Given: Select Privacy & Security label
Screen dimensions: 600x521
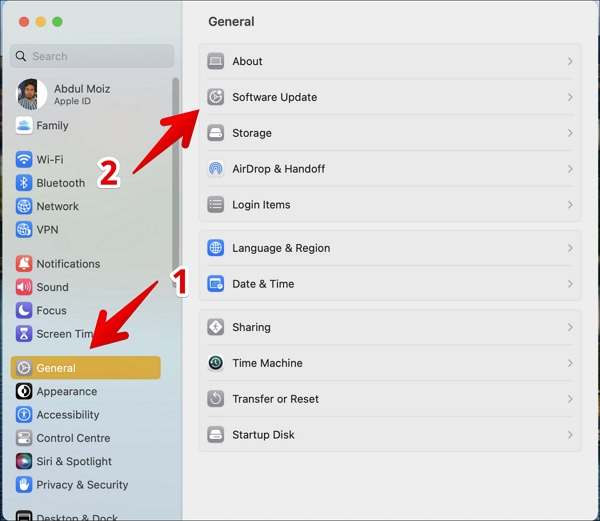Looking at the screenshot, I should pyautogui.click(x=82, y=485).
